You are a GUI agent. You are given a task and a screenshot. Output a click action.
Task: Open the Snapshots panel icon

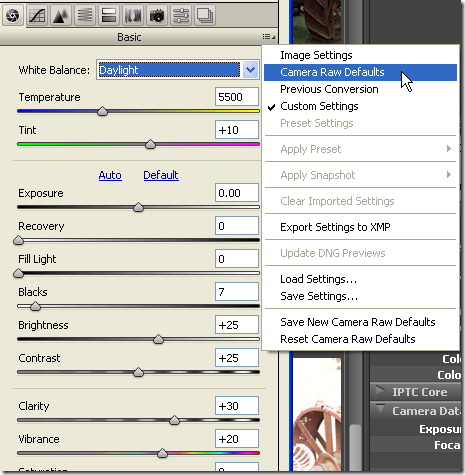(204, 16)
